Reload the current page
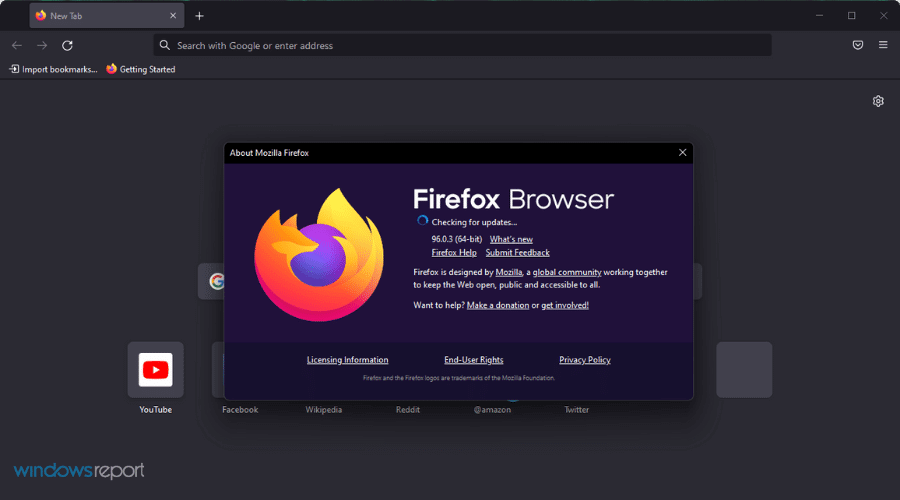This screenshot has height=500, width=900. (67, 45)
